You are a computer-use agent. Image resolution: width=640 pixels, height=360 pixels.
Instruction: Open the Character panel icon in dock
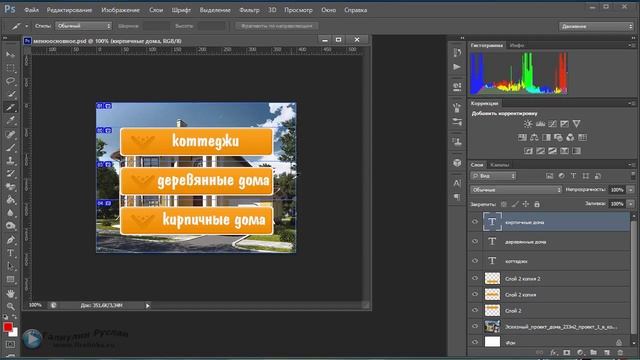click(457, 183)
